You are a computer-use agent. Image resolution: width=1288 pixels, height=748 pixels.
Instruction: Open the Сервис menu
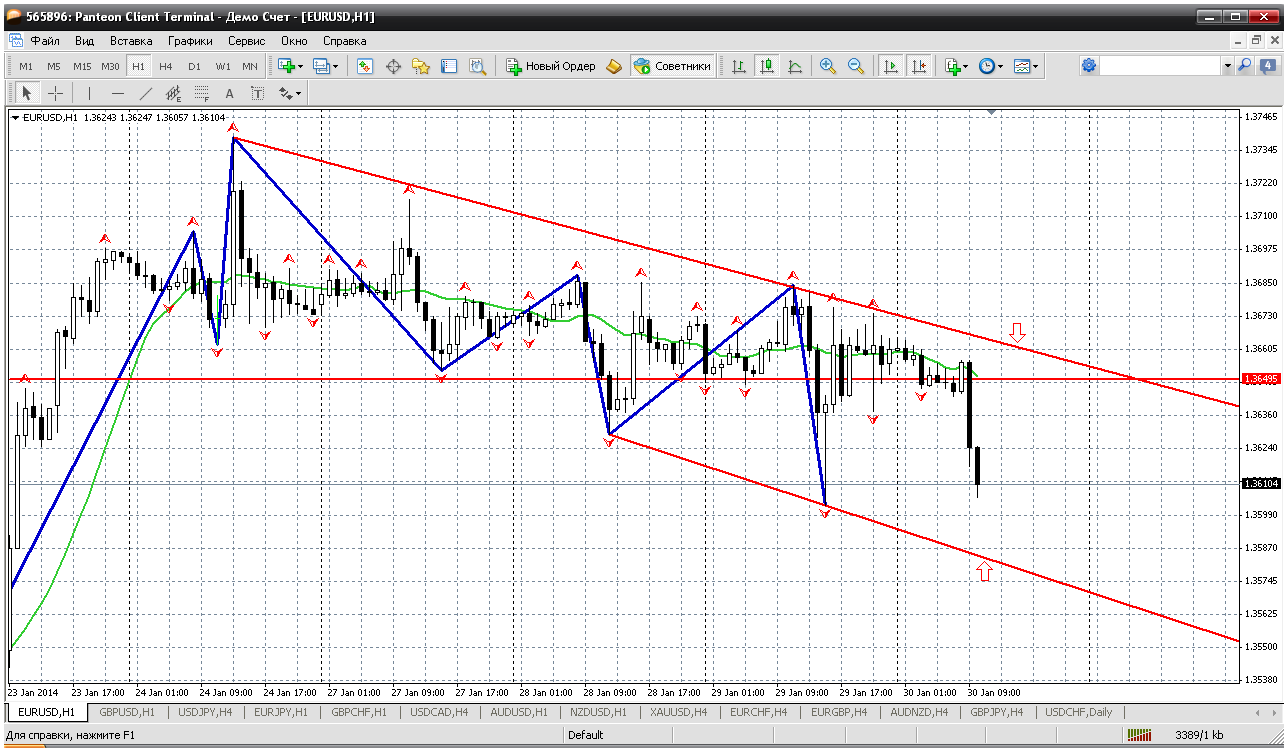246,41
